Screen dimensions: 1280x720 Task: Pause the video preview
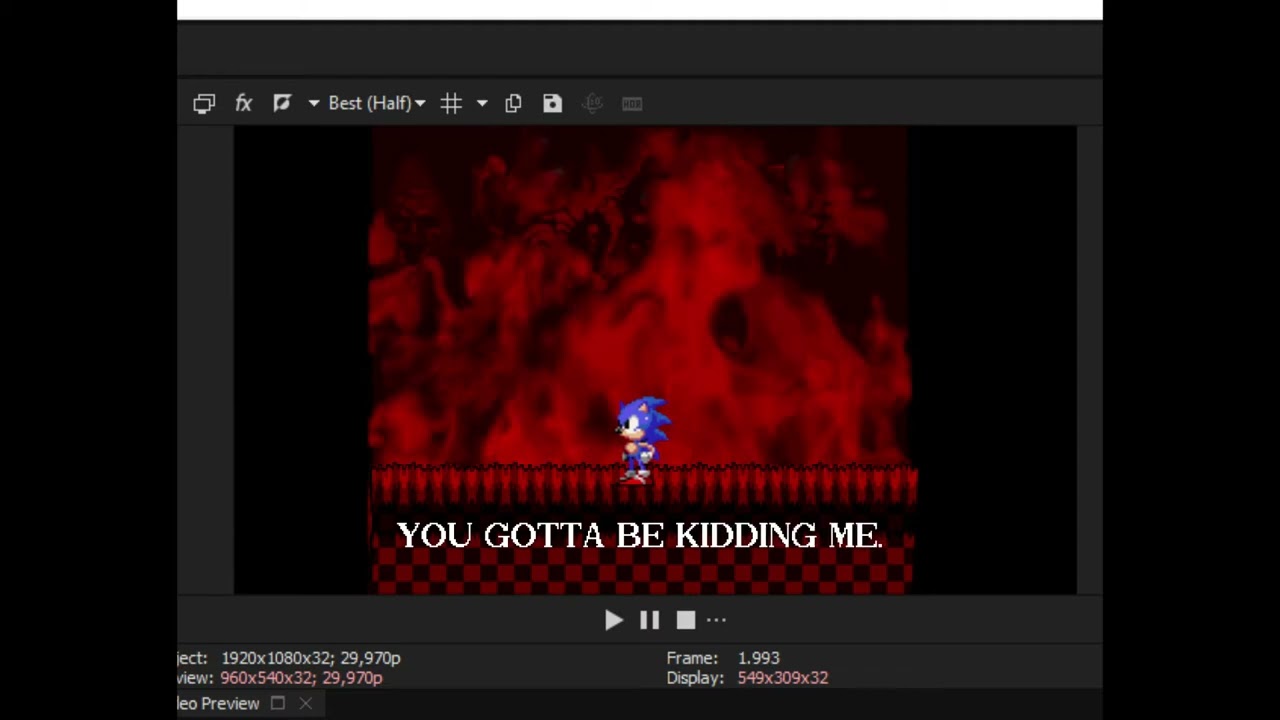click(x=649, y=620)
